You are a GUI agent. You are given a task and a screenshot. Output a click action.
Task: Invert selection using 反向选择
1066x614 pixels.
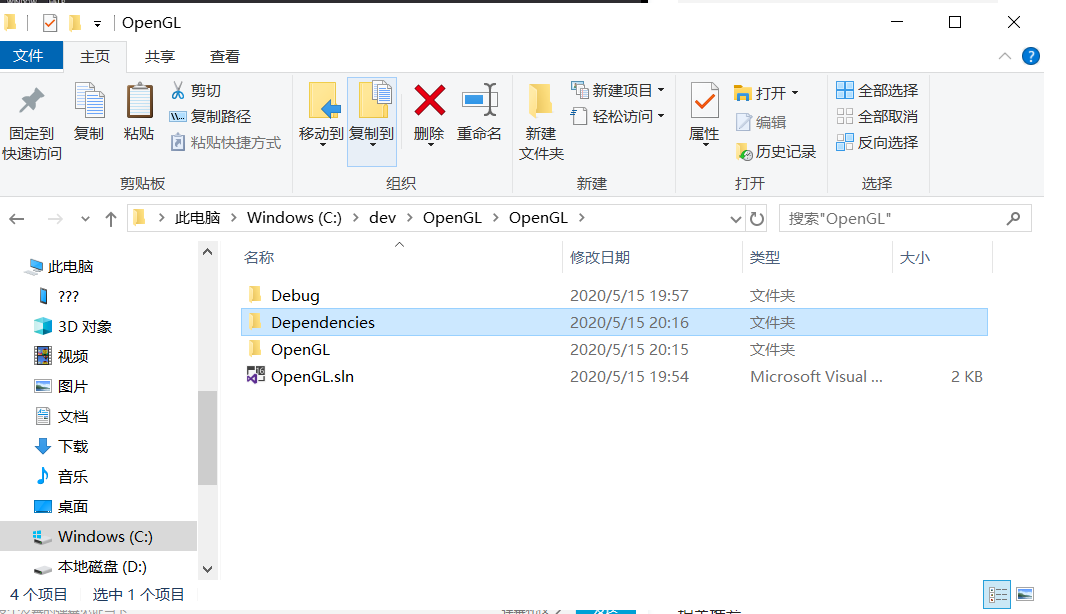pyautogui.click(x=878, y=142)
